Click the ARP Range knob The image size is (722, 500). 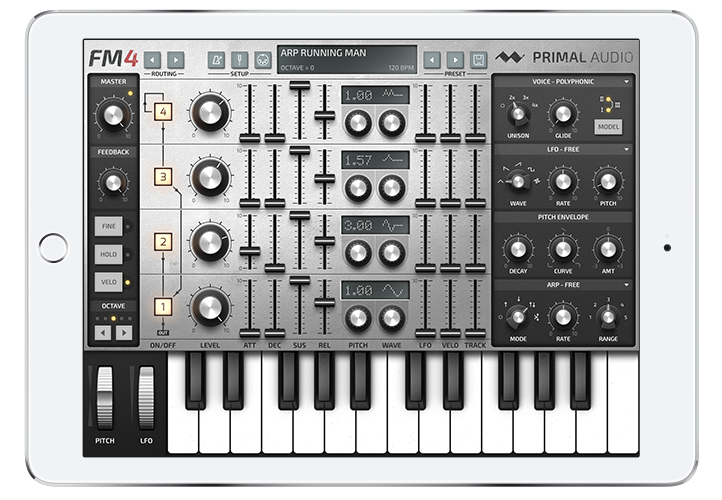pos(608,317)
